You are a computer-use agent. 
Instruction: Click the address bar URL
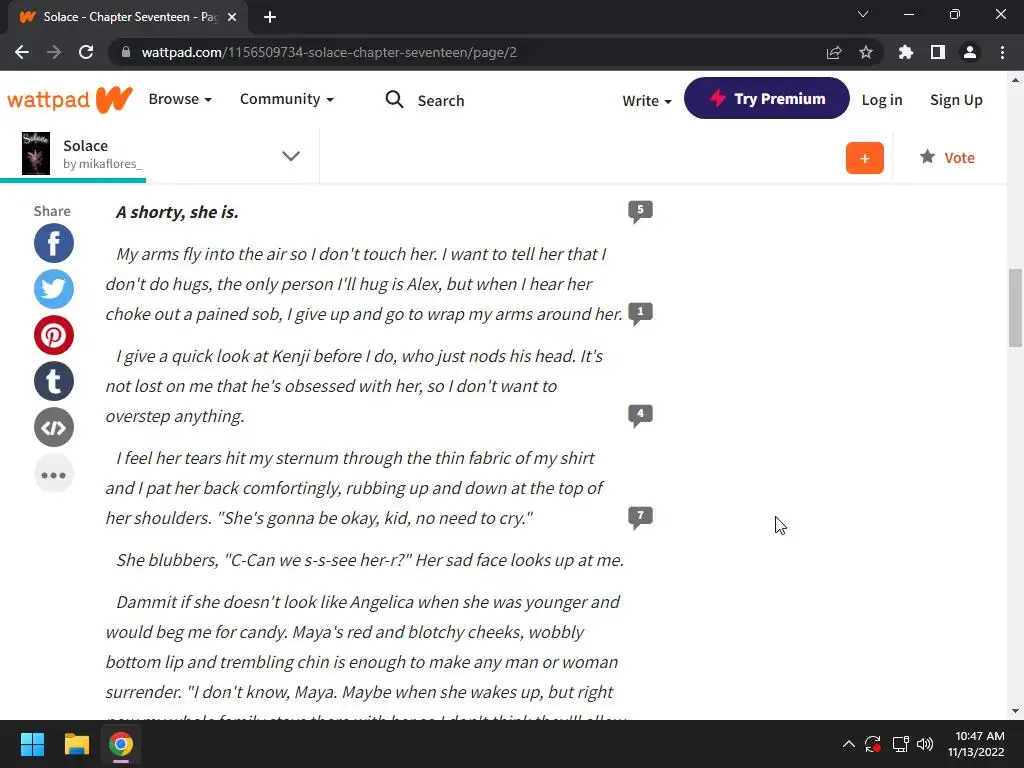[329, 52]
